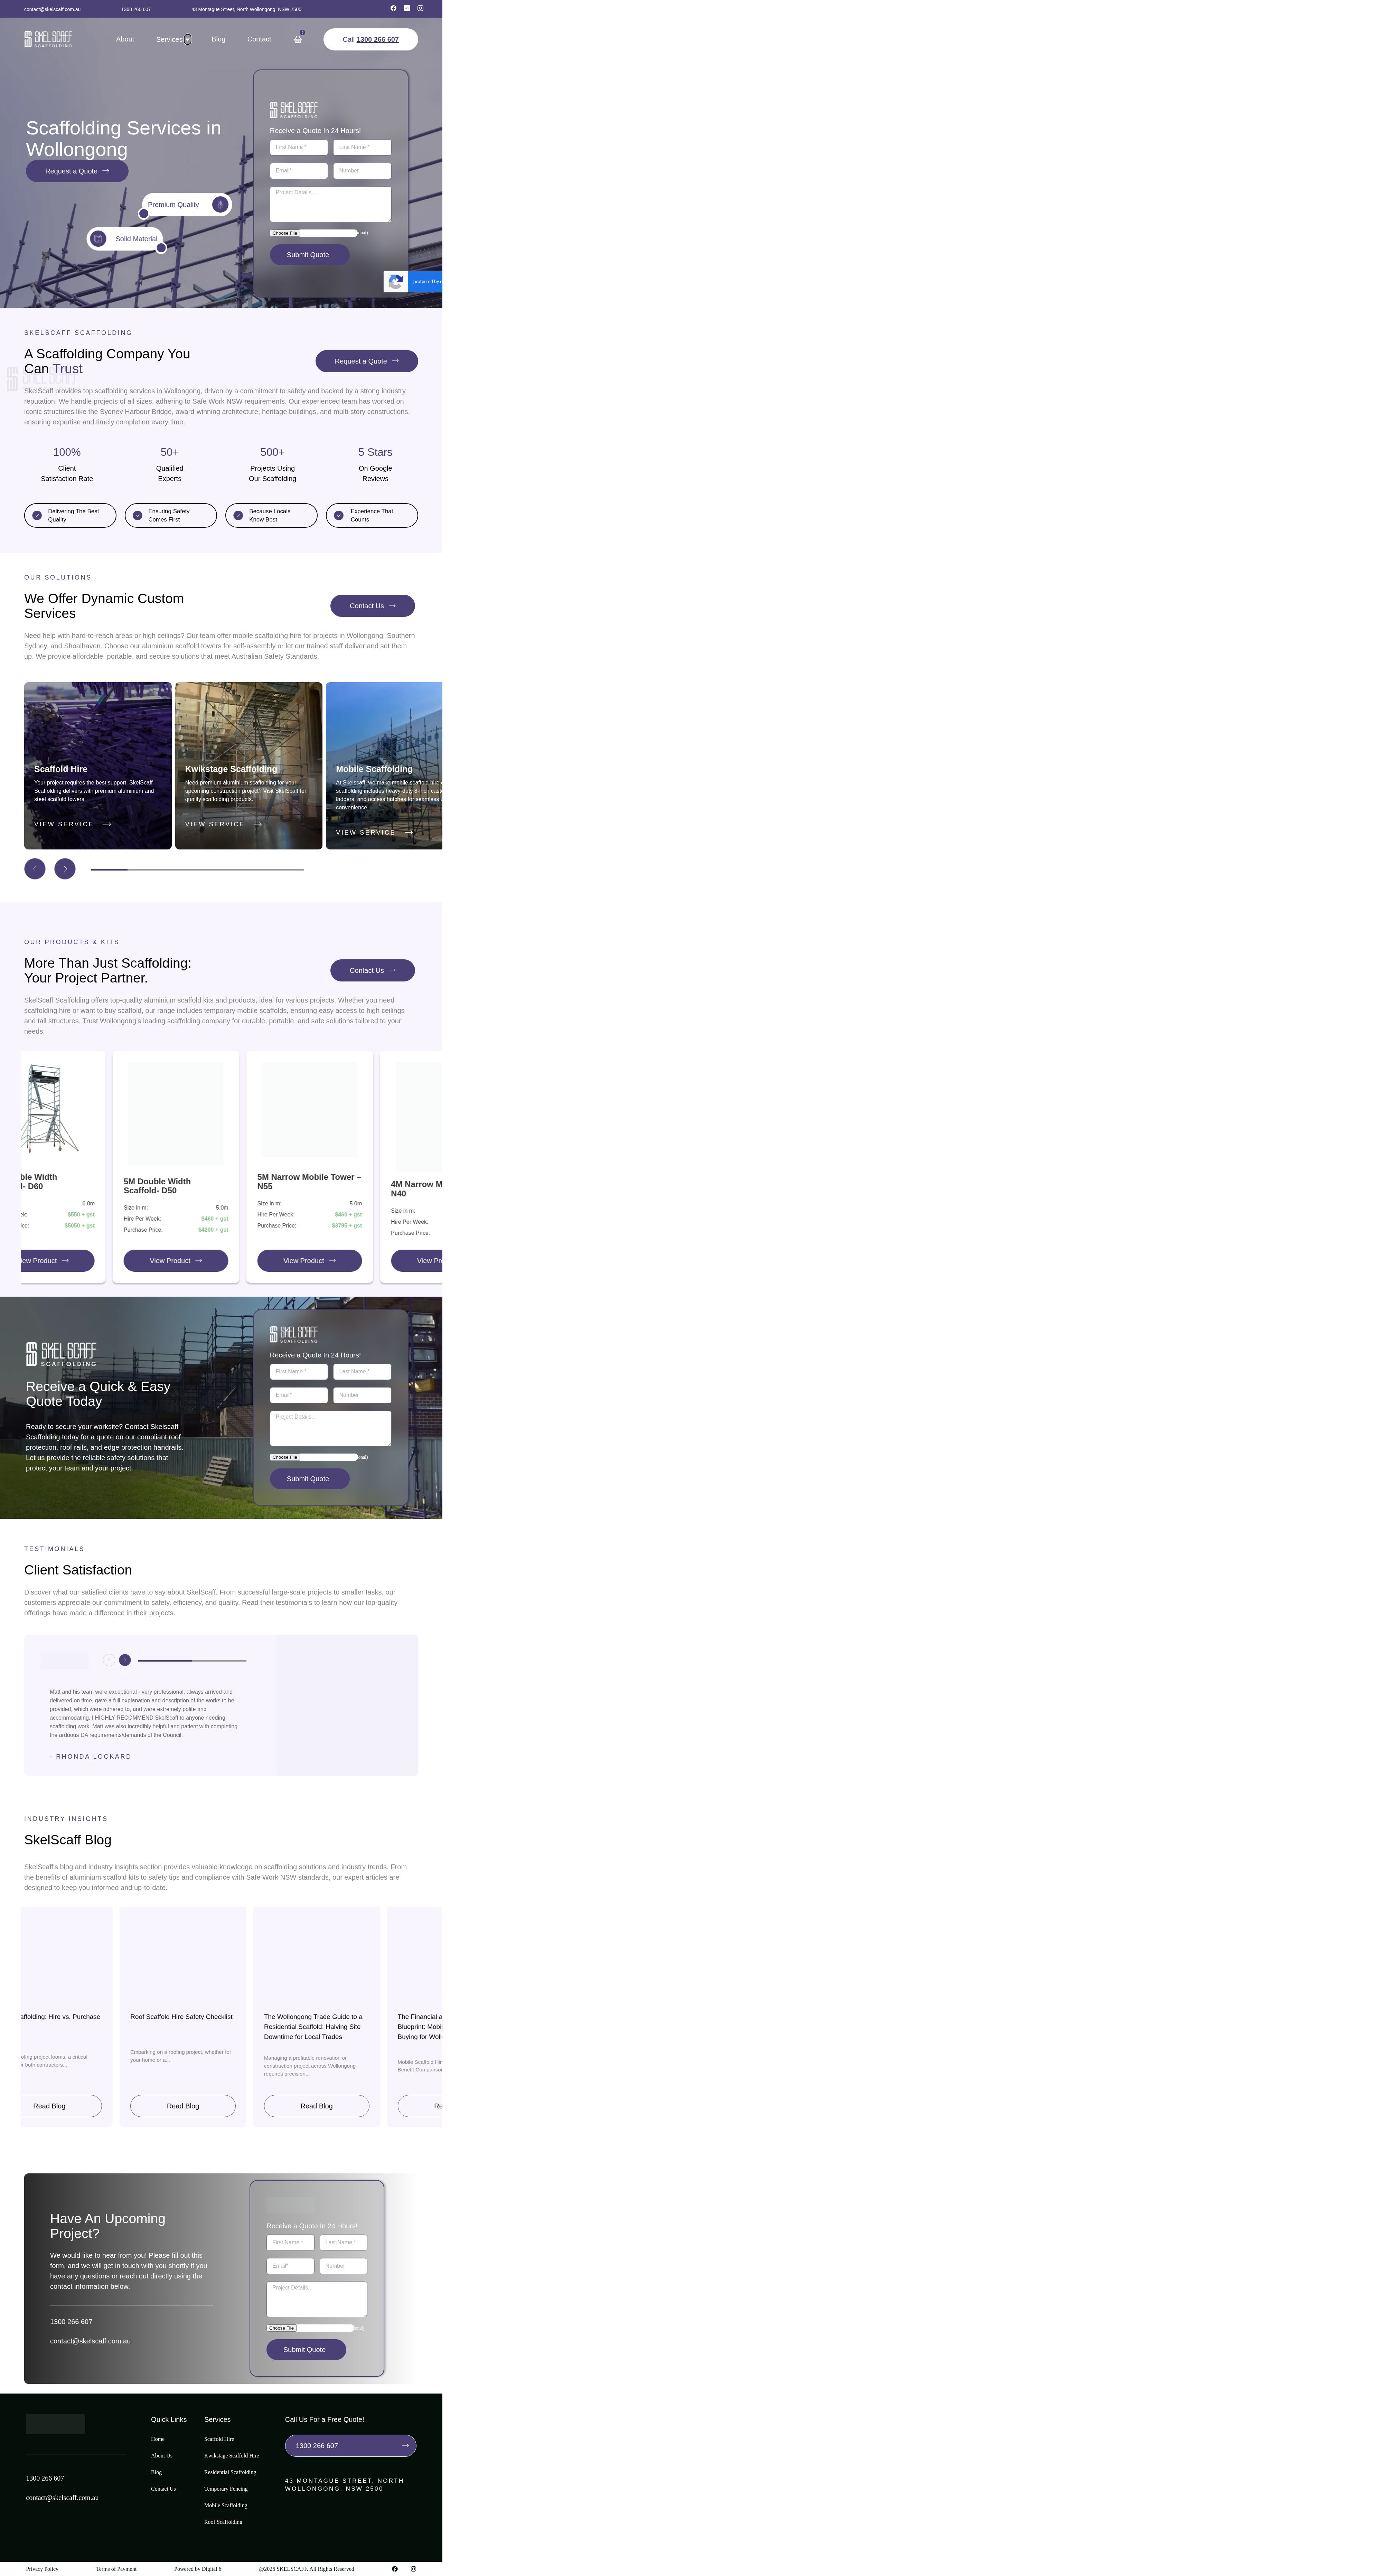Click Read Blog for Roof Scaffold Hire Safety Checklist
The height and width of the screenshot is (2576, 1379).
point(183,2106)
